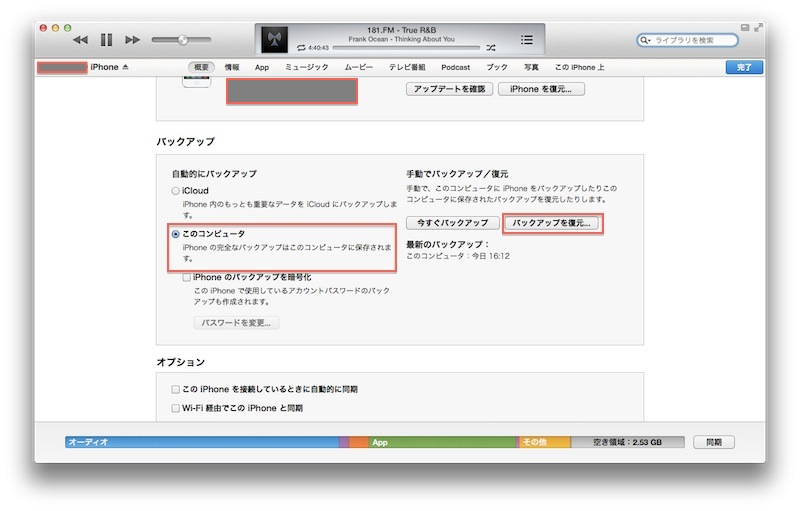The width and height of the screenshot is (800, 511).
Task: Open the Podcast tab
Action: click(x=456, y=67)
